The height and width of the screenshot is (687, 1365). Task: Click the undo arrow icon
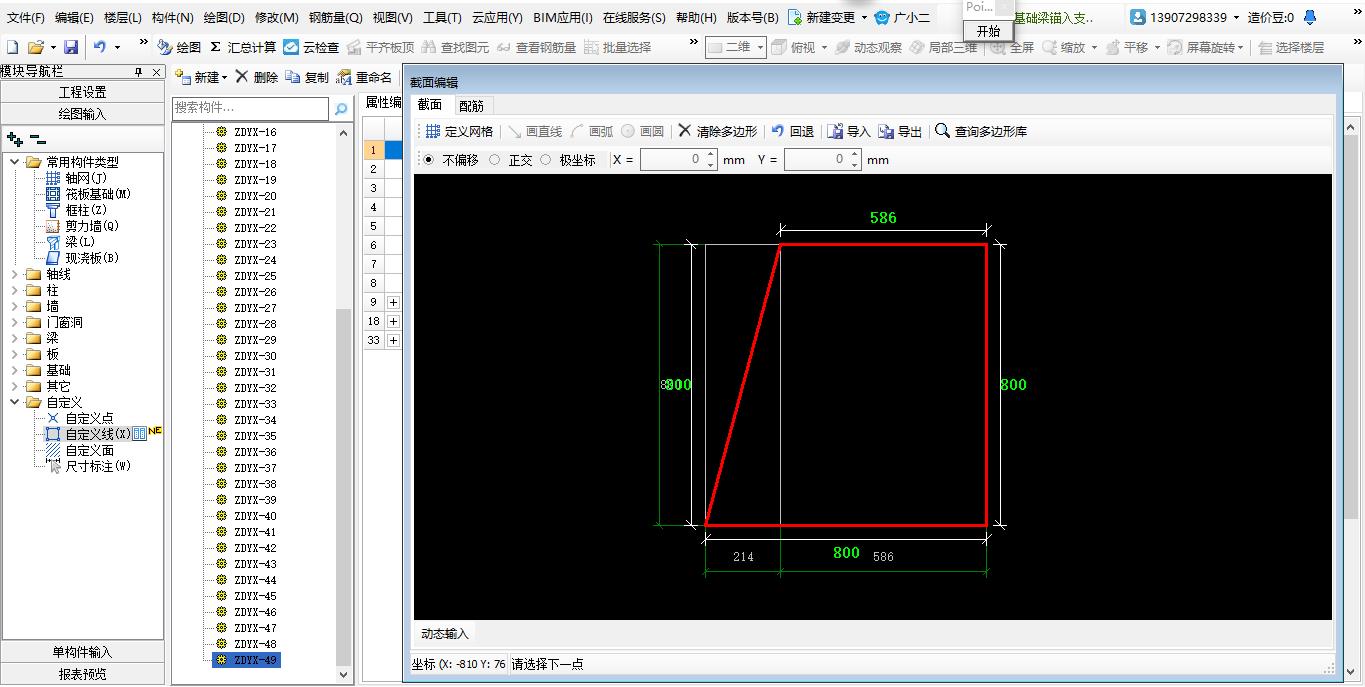(100, 47)
